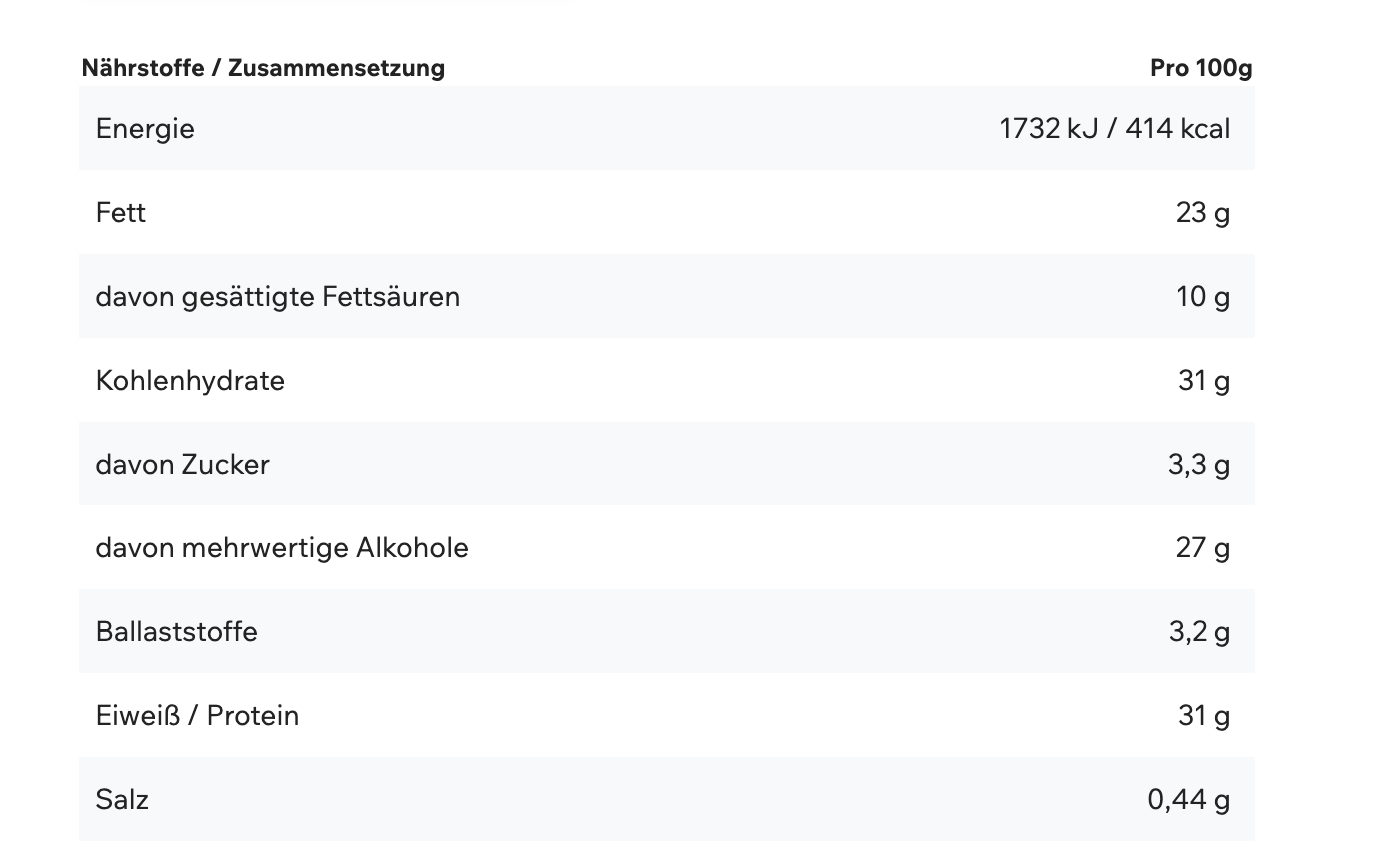Screen dimensions: 1376x856
Task: Click the 23 g fat value
Action: click(x=1203, y=213)
